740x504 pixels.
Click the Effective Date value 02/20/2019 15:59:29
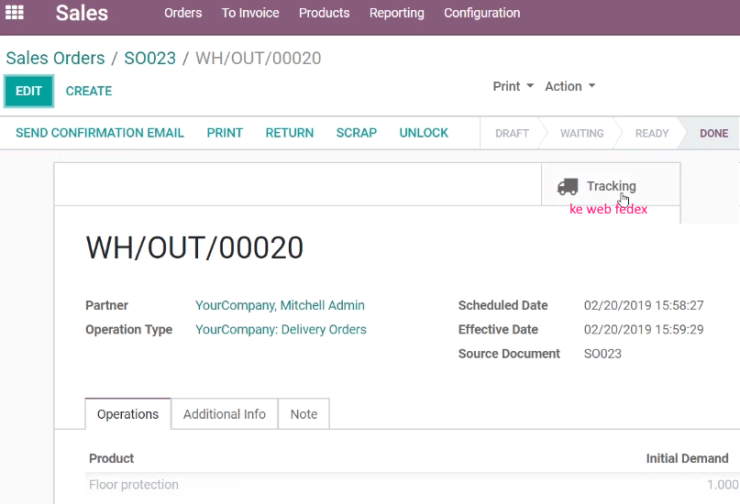[x=644, y=329]
